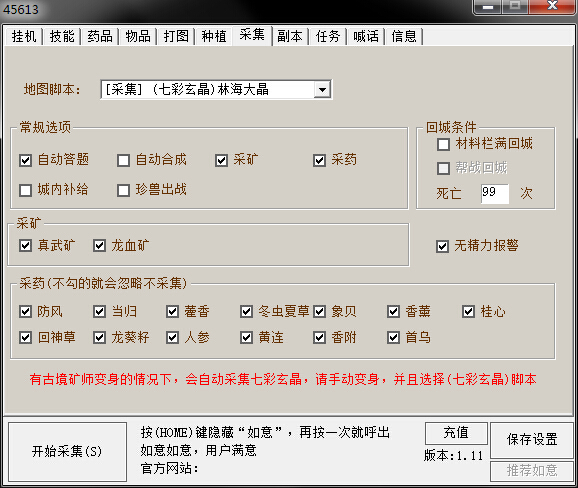578x488 pixels.
Task: Uncheck the 香薷 herb checkbox
Action: click(x=394, y=312)
